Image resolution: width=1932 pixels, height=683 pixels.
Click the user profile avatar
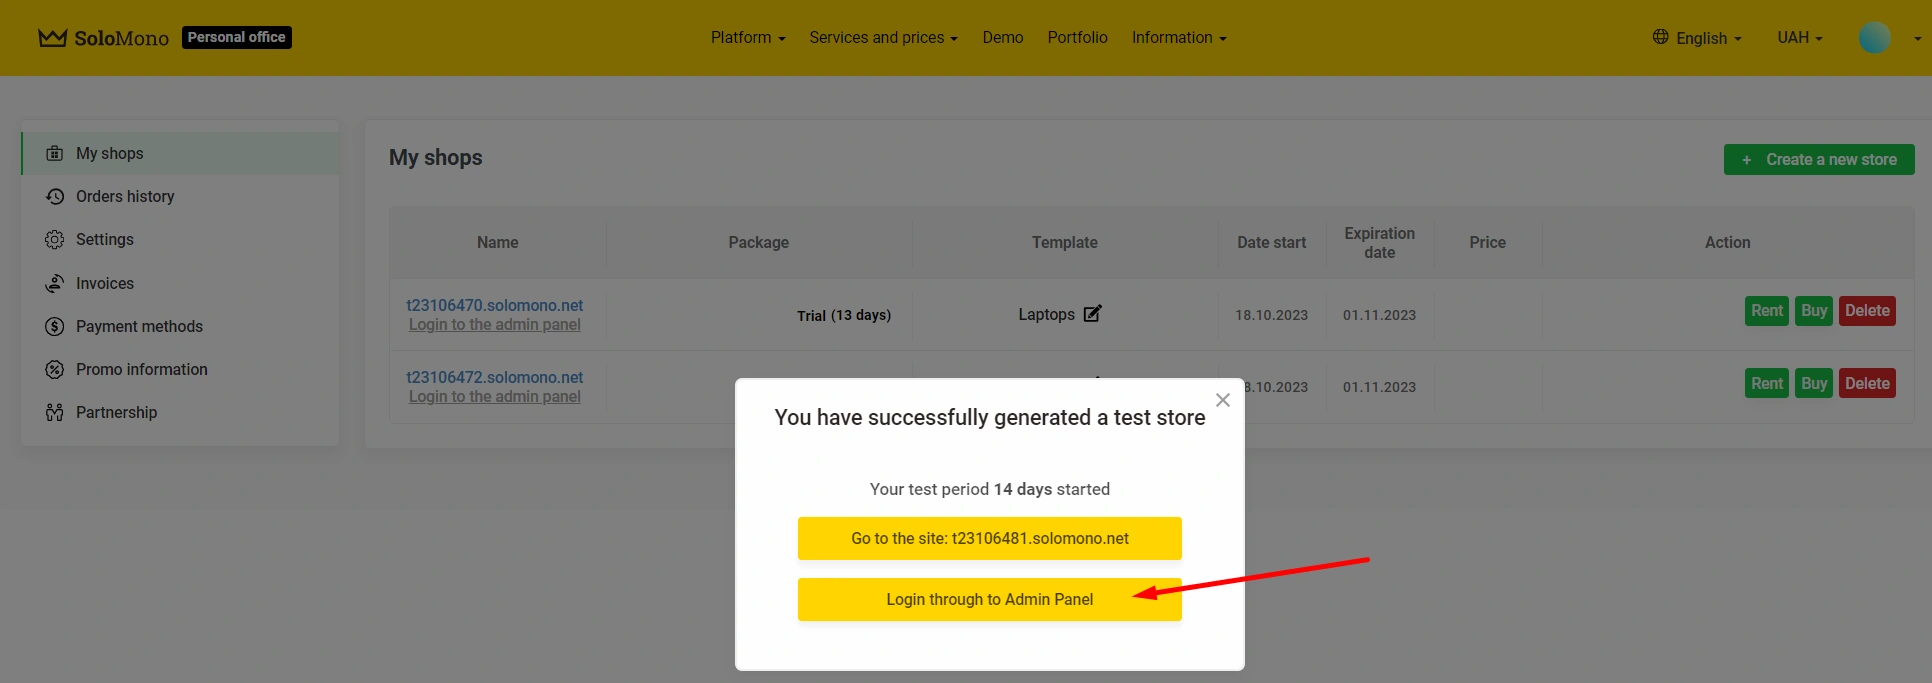1874,38
